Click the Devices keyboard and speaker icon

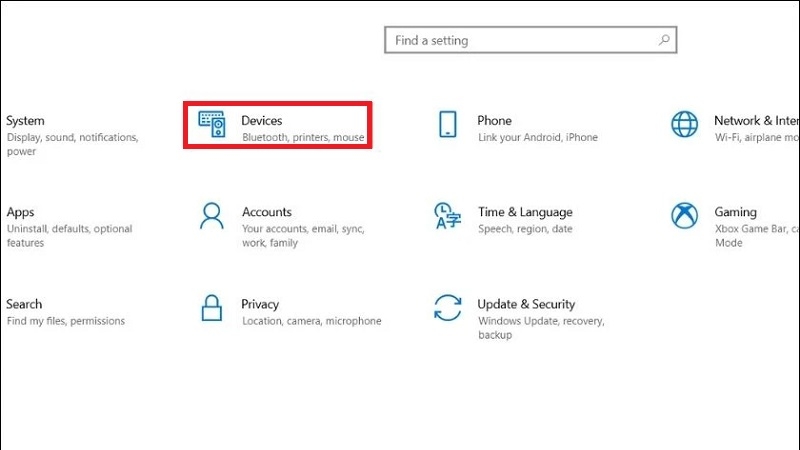pos(212,125)
